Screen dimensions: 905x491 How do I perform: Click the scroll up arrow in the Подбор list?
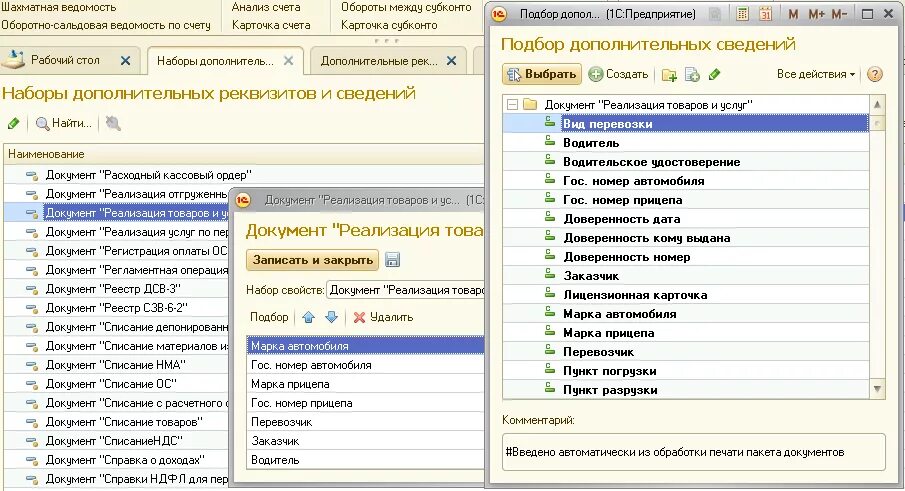click(x=877, y=104)
